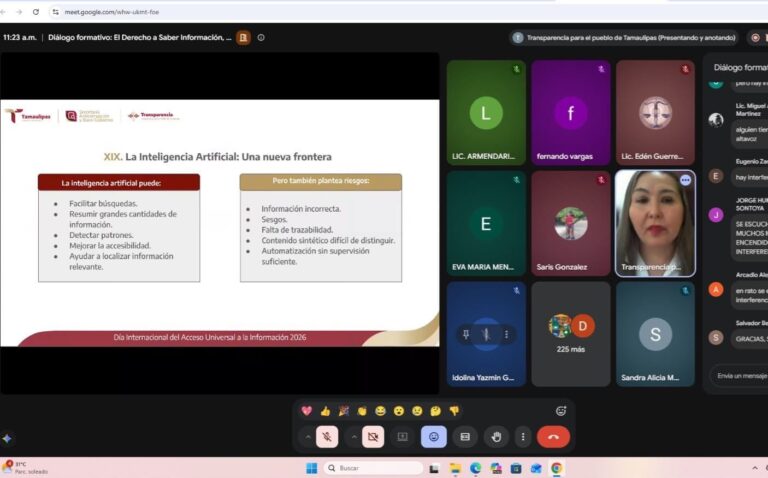The height and width of the screenshot is (478, 768).
Task: Open three-dot options on the video tile
Action: pos(685,180)
